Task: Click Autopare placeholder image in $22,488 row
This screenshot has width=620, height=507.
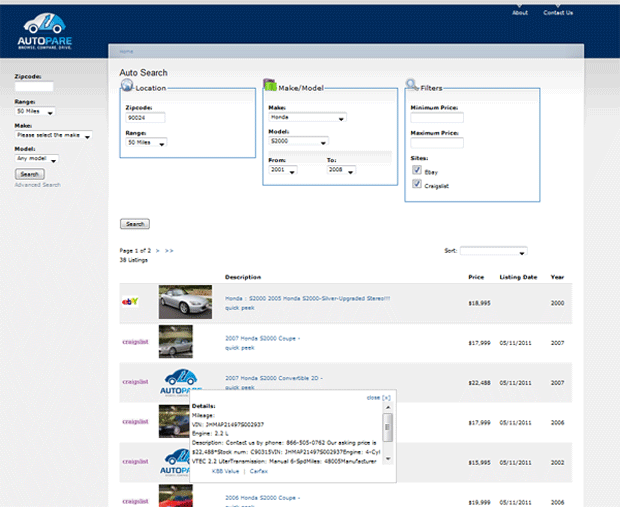Action: (181, 382)
